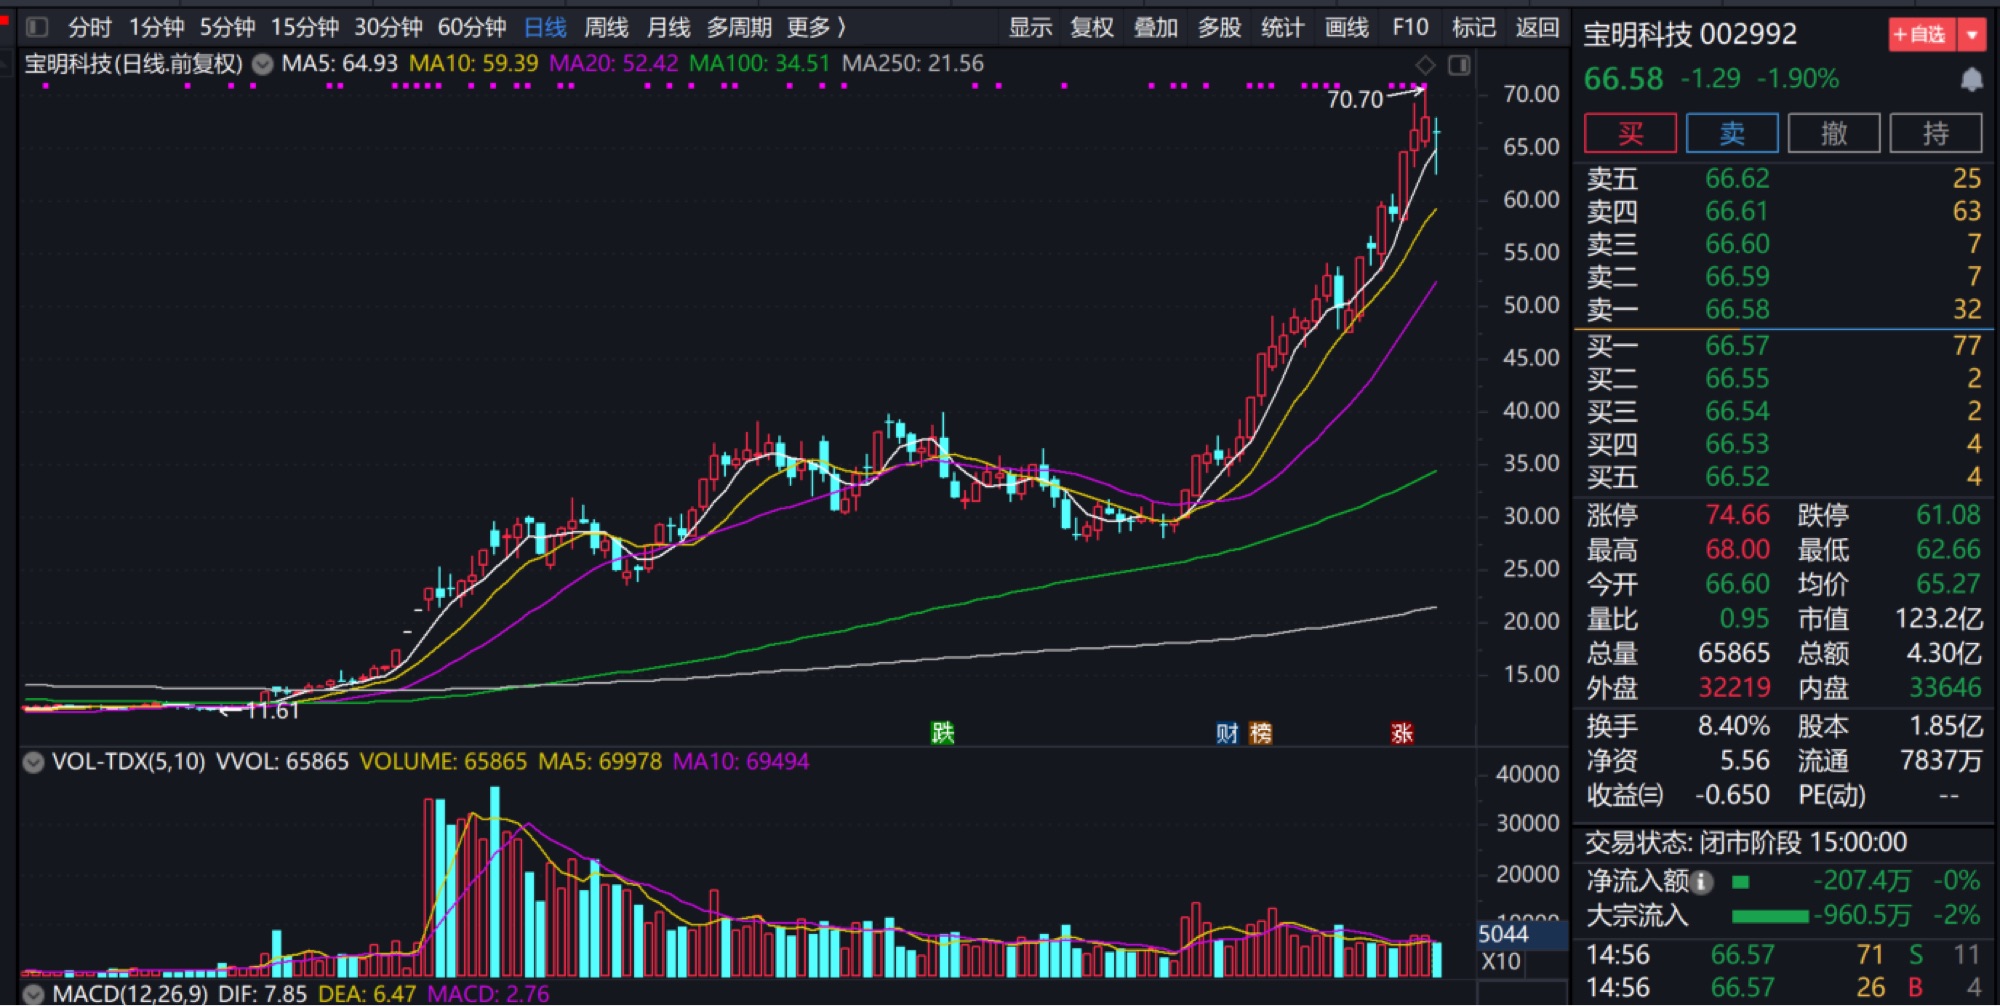This screenshot has width=2000, height=1006.
Task: Toggle the right side panel icon
Action: [x=1459, y=65]
